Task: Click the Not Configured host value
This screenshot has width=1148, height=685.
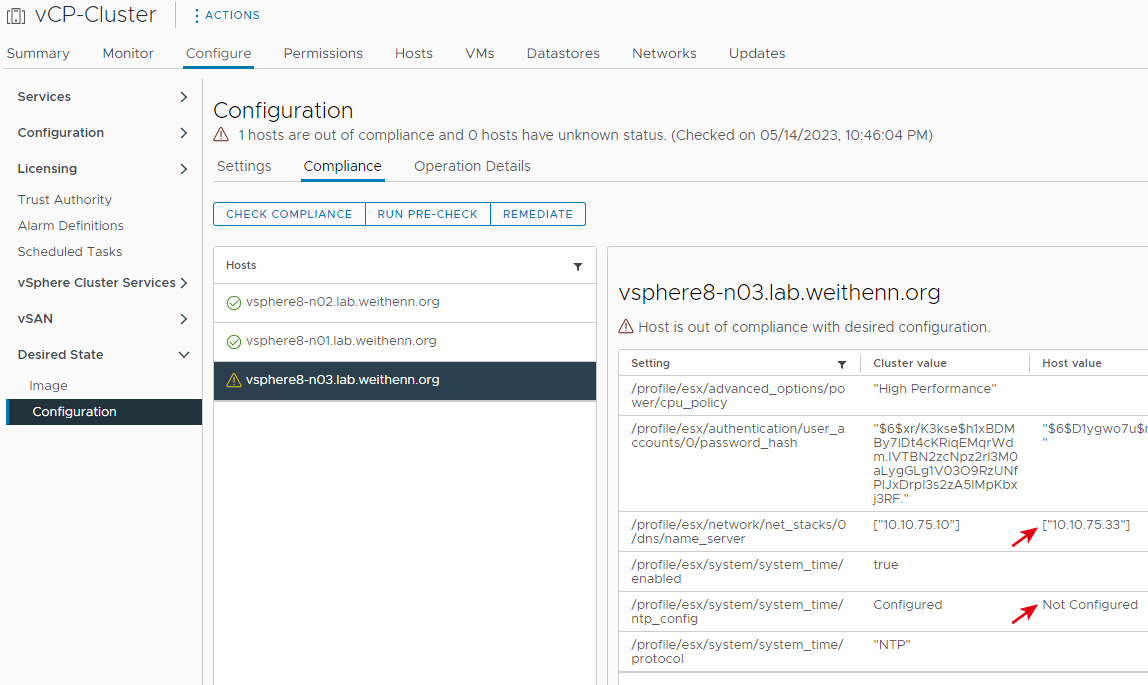Action: click(x=1089, y=604)
